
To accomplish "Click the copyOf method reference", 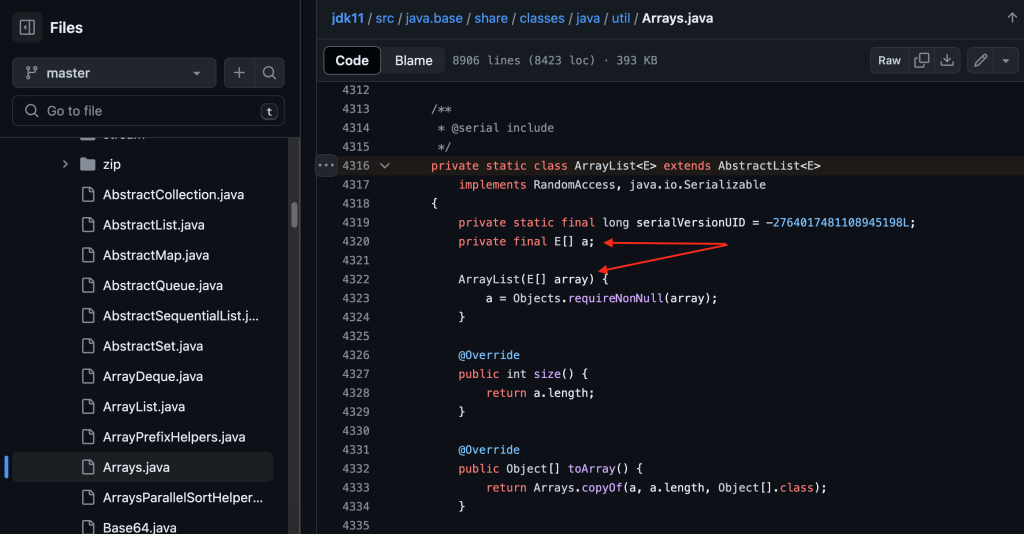I will (x=601, y=488).
